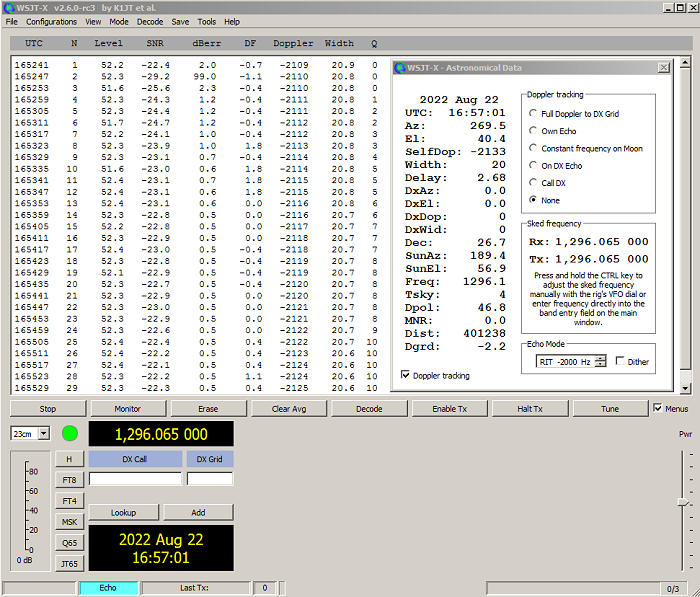Click the Tune button
This screenshot has width=700, height=597.
tap(610, 409)
